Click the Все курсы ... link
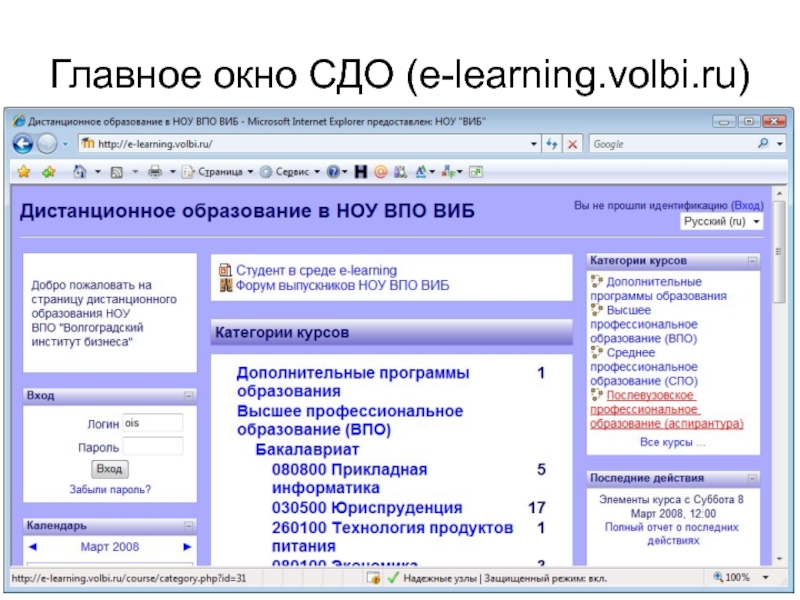 point(672,442)
